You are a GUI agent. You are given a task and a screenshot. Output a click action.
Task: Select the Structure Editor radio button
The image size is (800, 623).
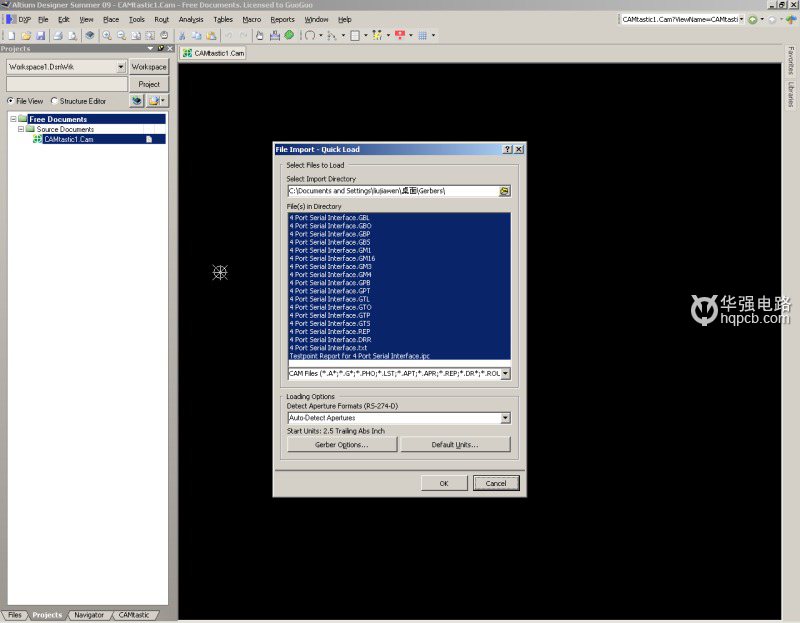click(55, 101)
